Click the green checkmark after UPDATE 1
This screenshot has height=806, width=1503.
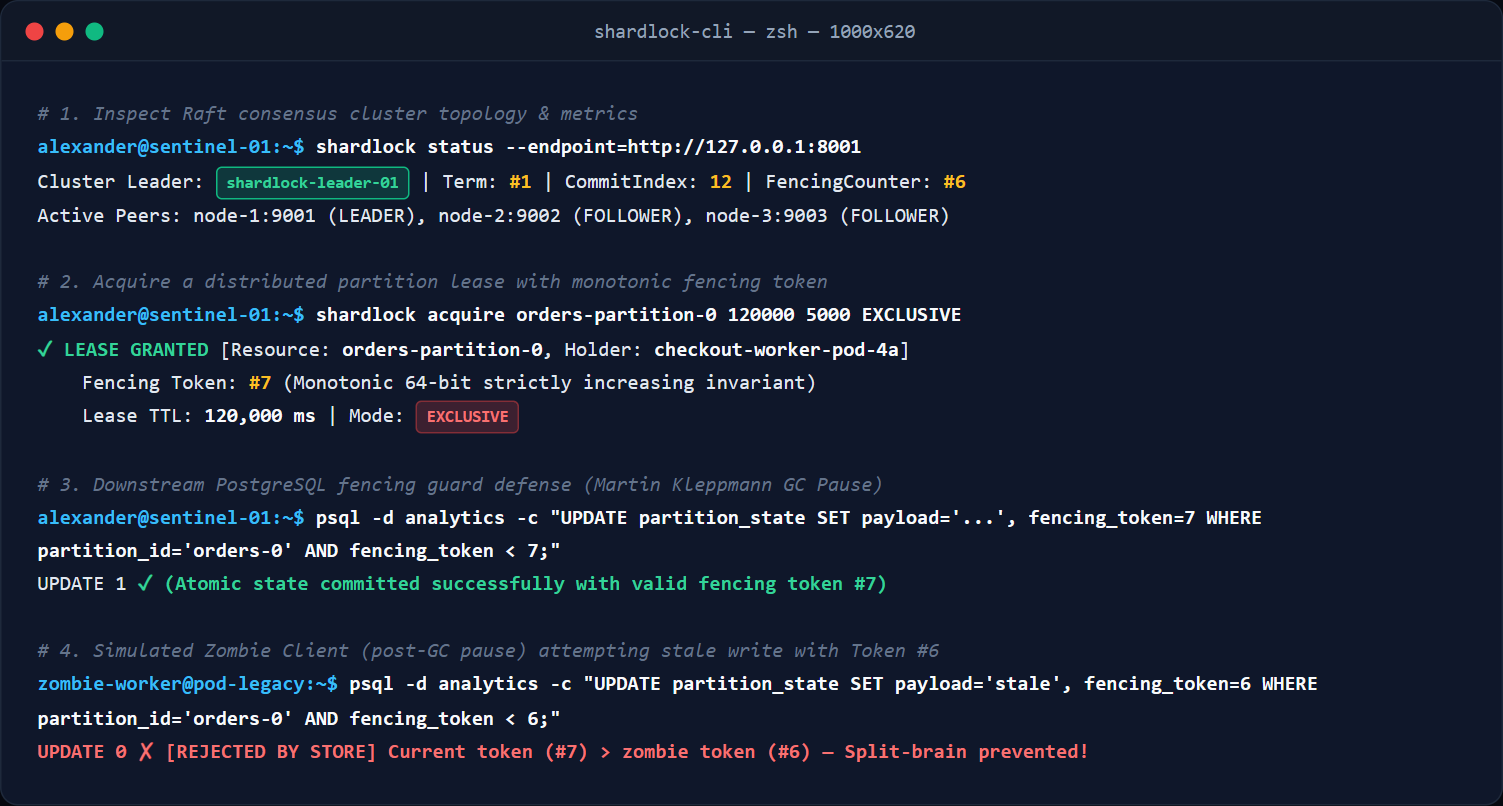click(x=145, y=584)
